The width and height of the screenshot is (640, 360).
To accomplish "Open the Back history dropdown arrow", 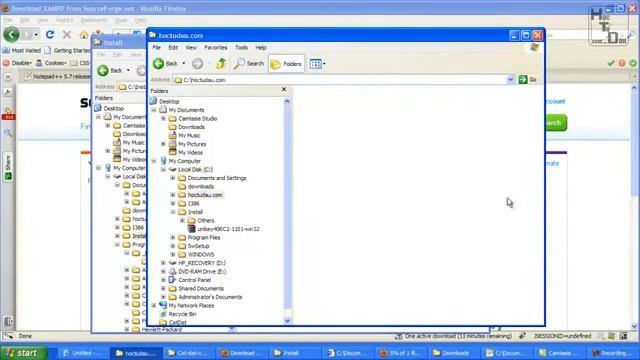I will (184, 64).
